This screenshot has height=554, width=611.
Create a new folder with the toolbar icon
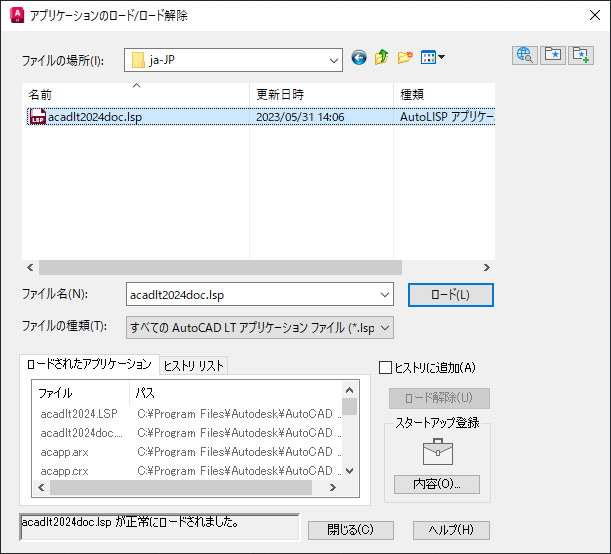pos(405,58)
